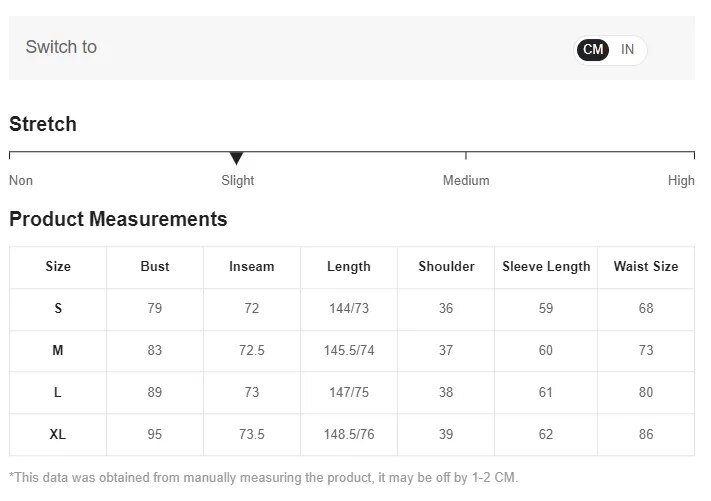Image resolution: width=711 pixels, height=501 pixels.
Task: Select the S size row label
Action: click(58, 308)
